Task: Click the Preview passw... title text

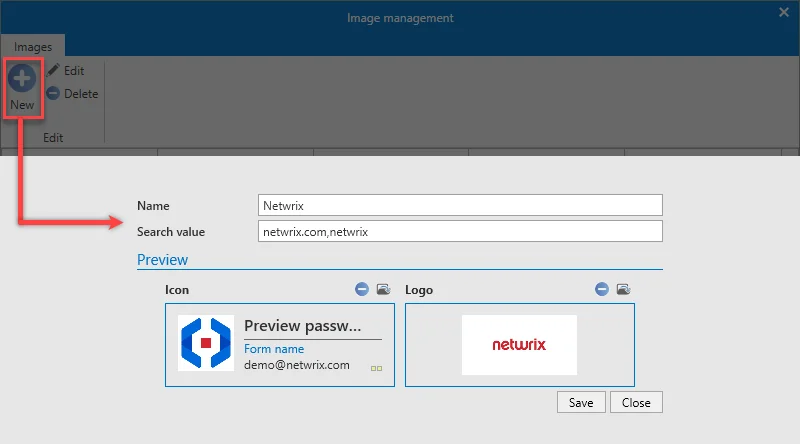Action: pos(303,326)
